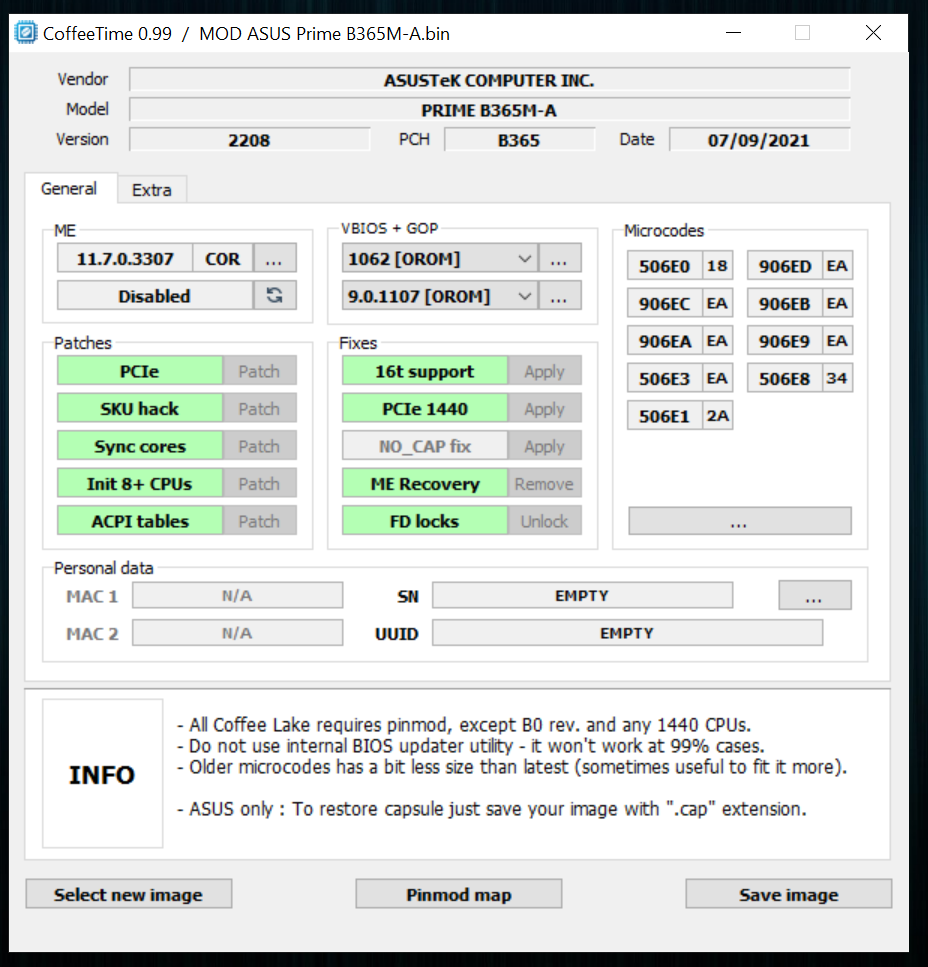
Task: Click the ACPI tables status label
Action: (x=140, y=521)
